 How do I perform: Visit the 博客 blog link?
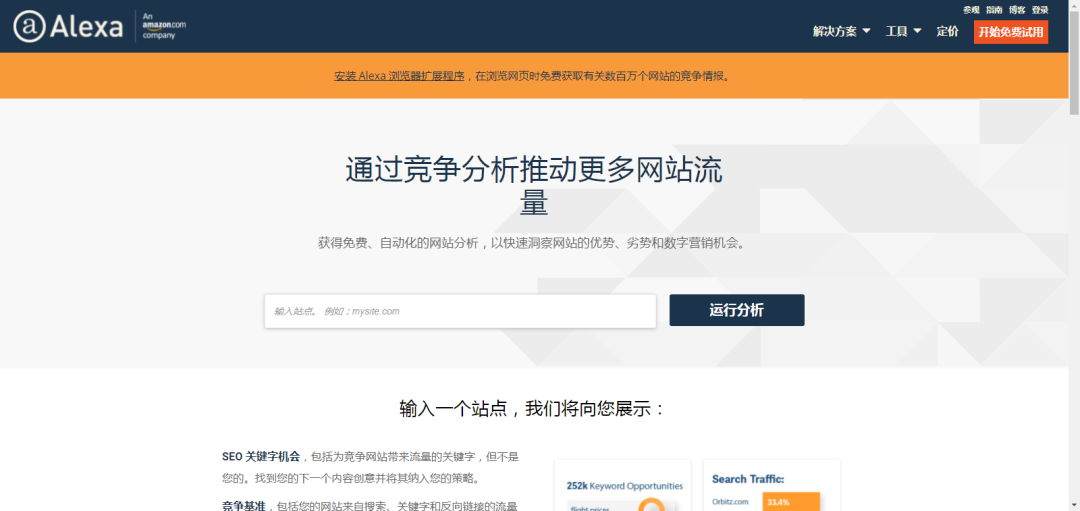click(1017, 10)
